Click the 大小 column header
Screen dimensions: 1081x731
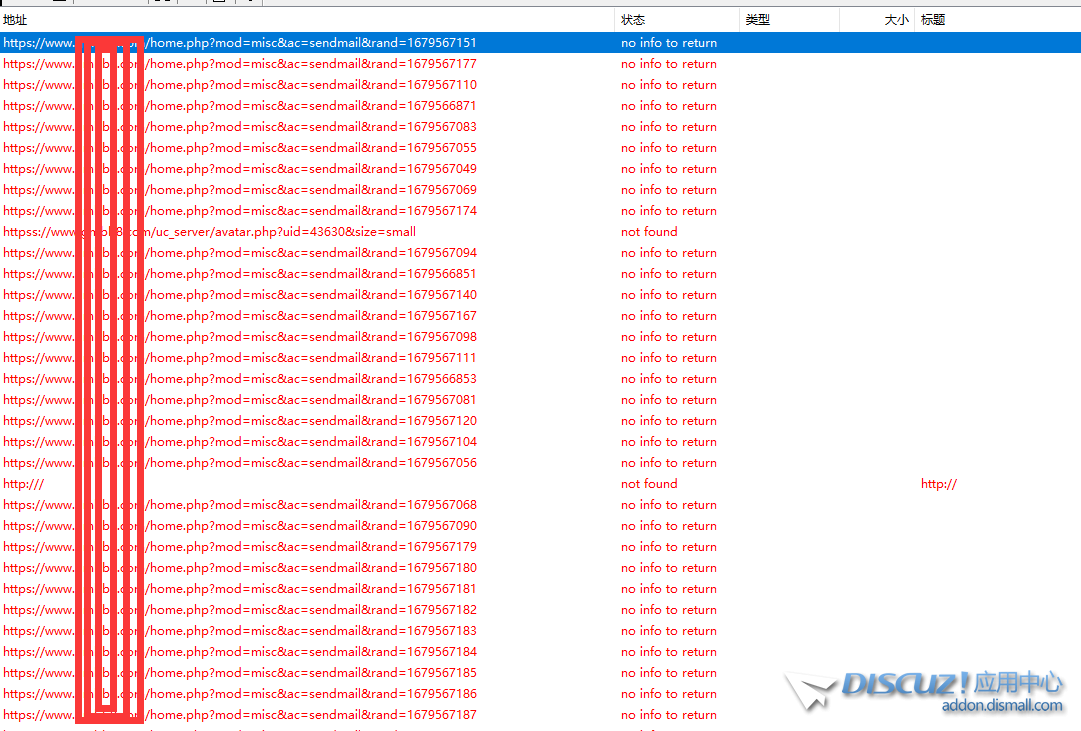pos(896,20)
